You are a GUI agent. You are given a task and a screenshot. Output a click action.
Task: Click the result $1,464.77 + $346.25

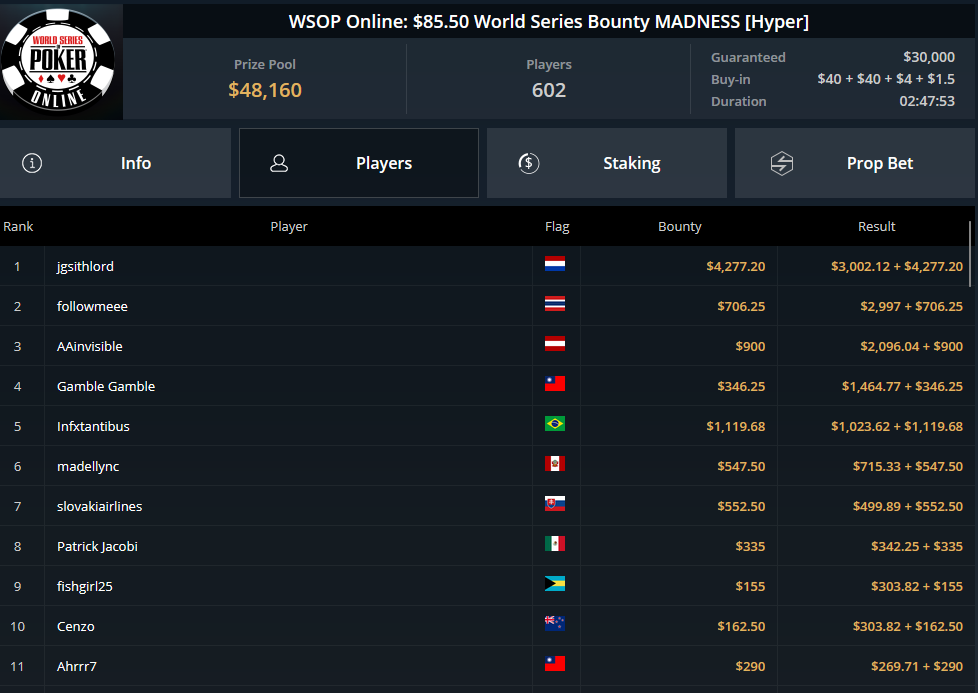click(x=903, y=386)
